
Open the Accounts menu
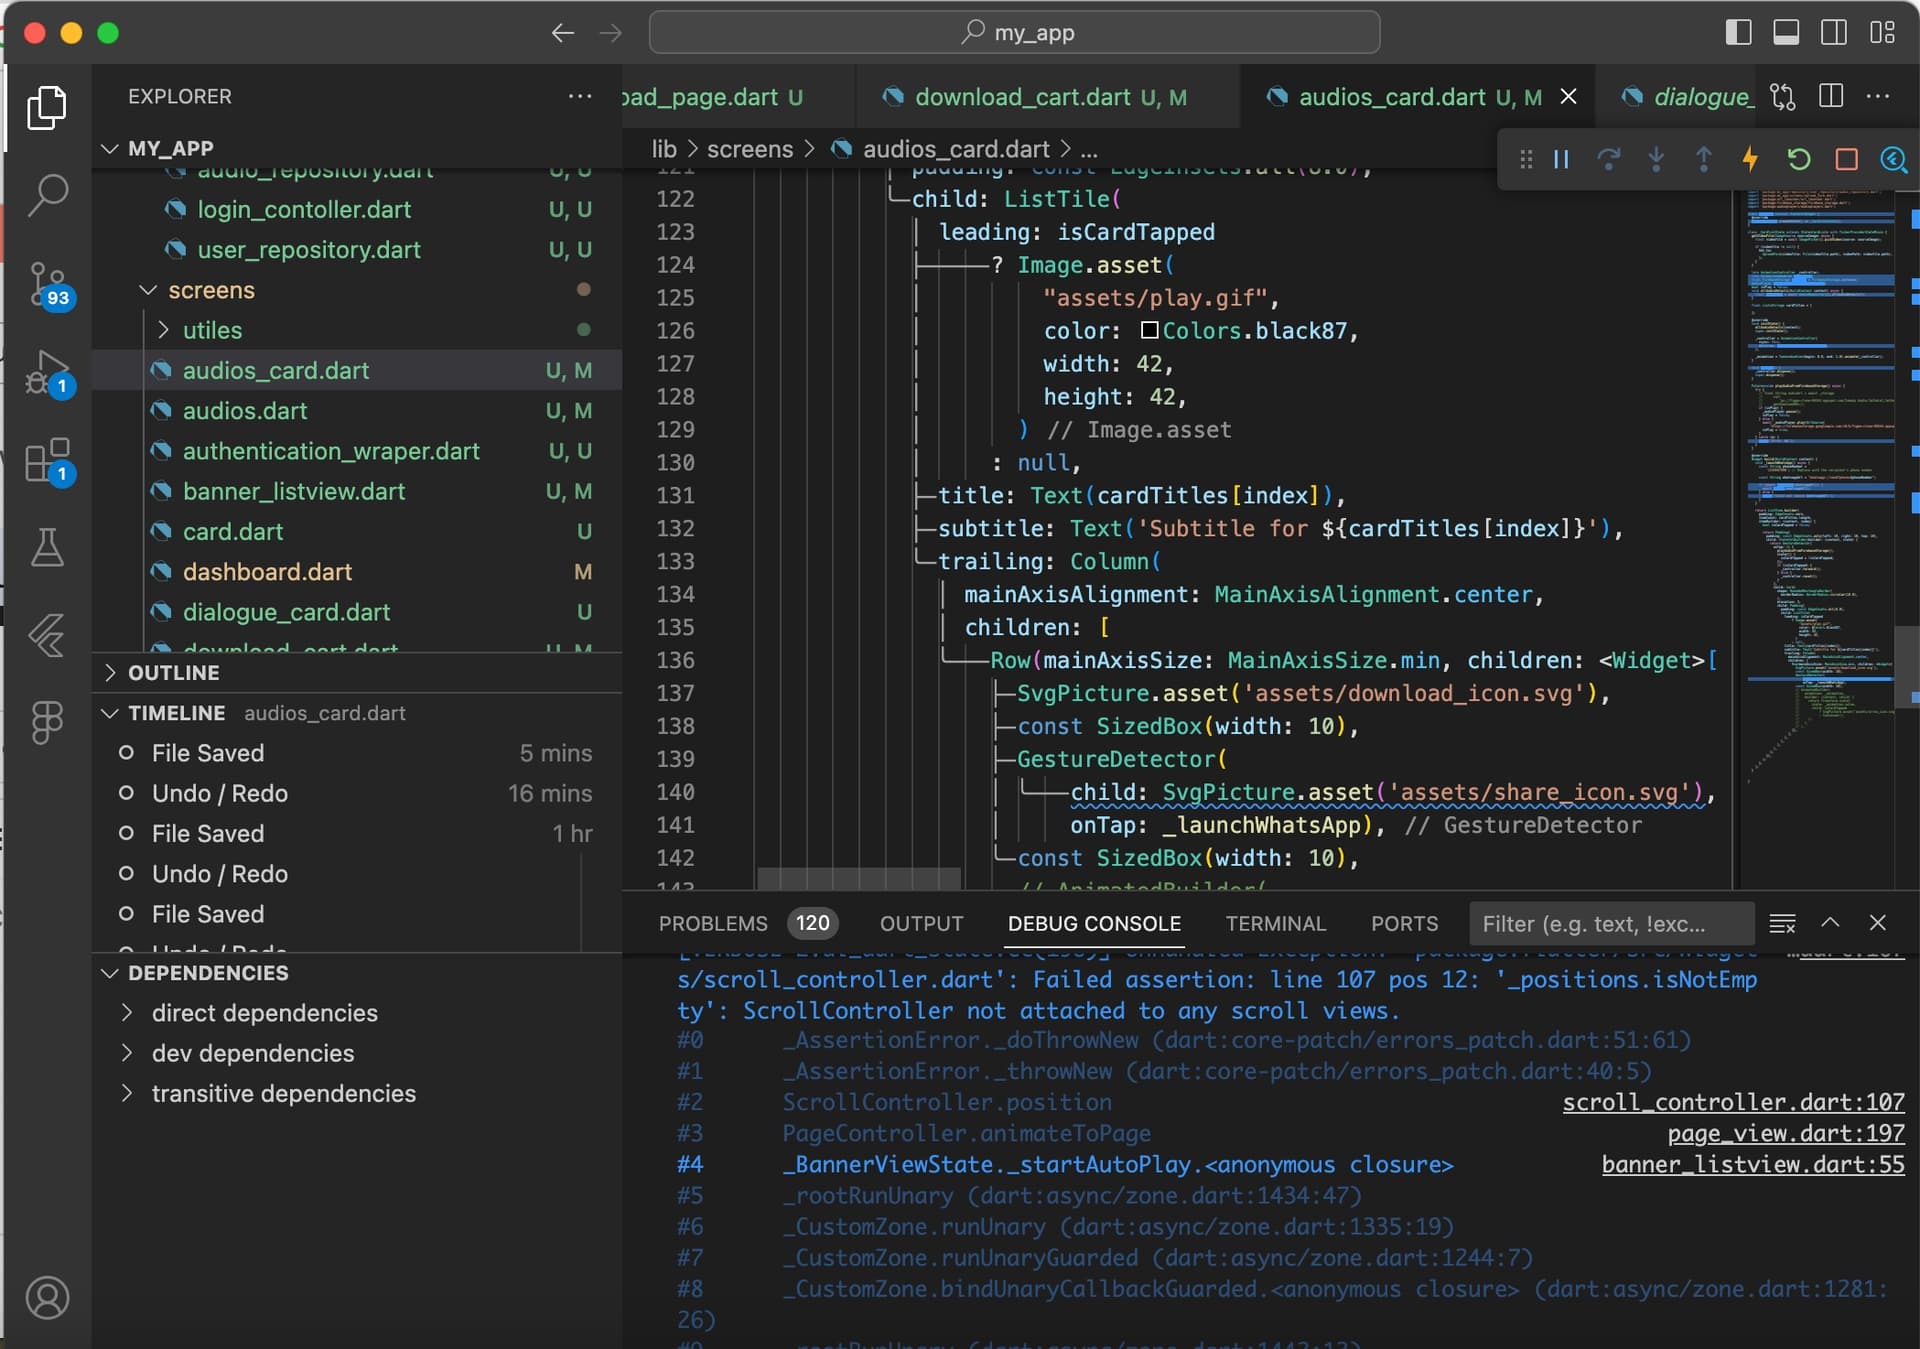tap(47, 1298)
